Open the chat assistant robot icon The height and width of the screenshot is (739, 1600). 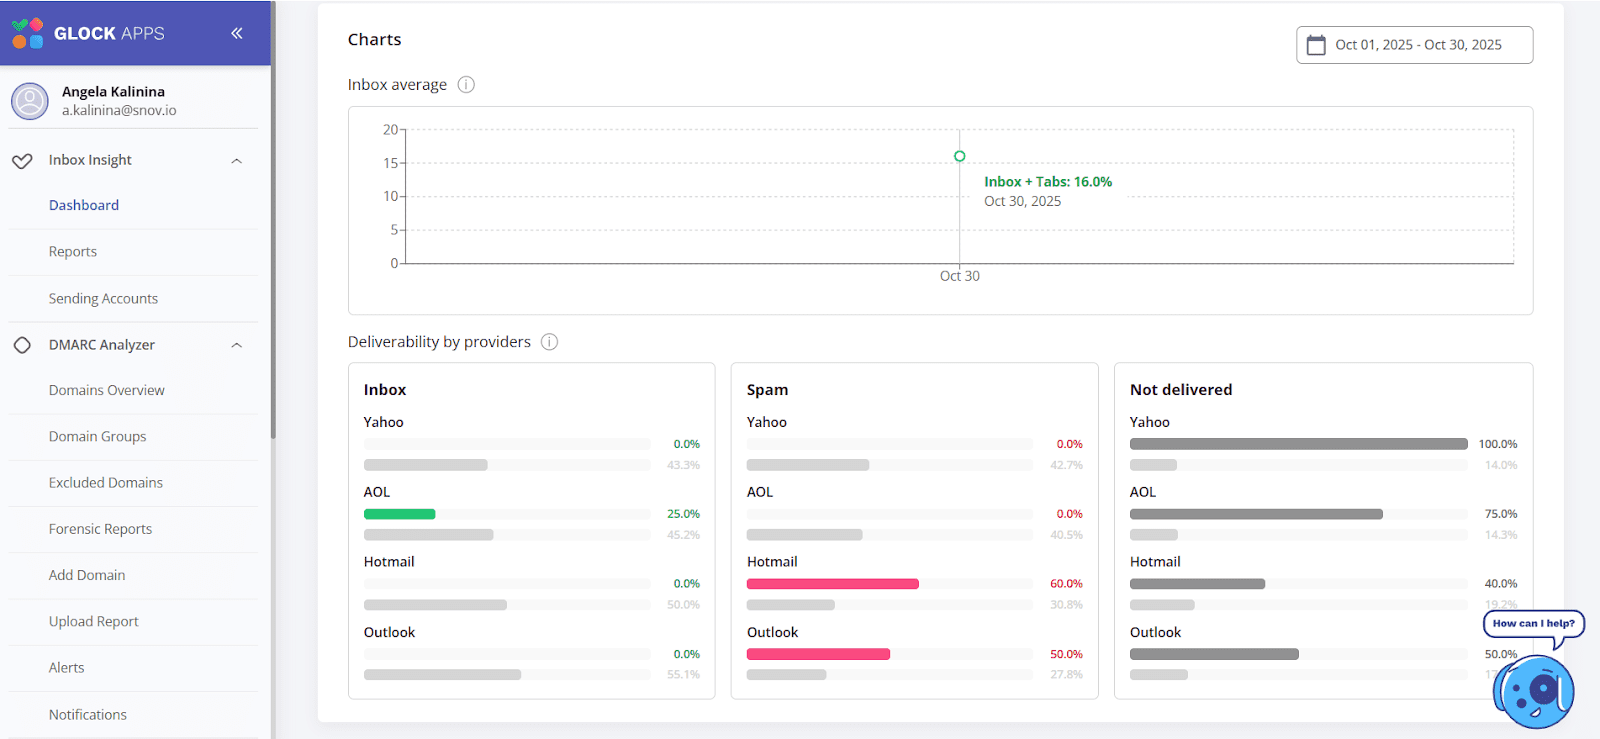click(x=1533, y=690)
